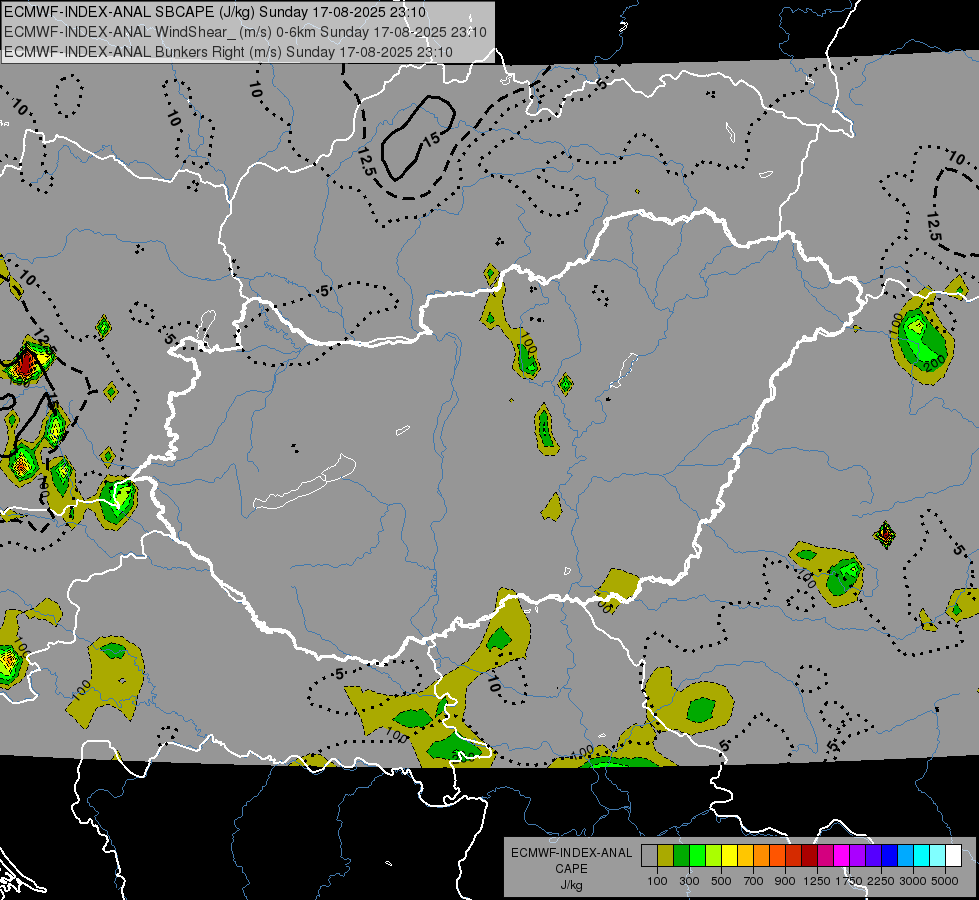Select the dark red legend swatch
The width and height of the screenshot is (979, 900).
tap(809, 856)
